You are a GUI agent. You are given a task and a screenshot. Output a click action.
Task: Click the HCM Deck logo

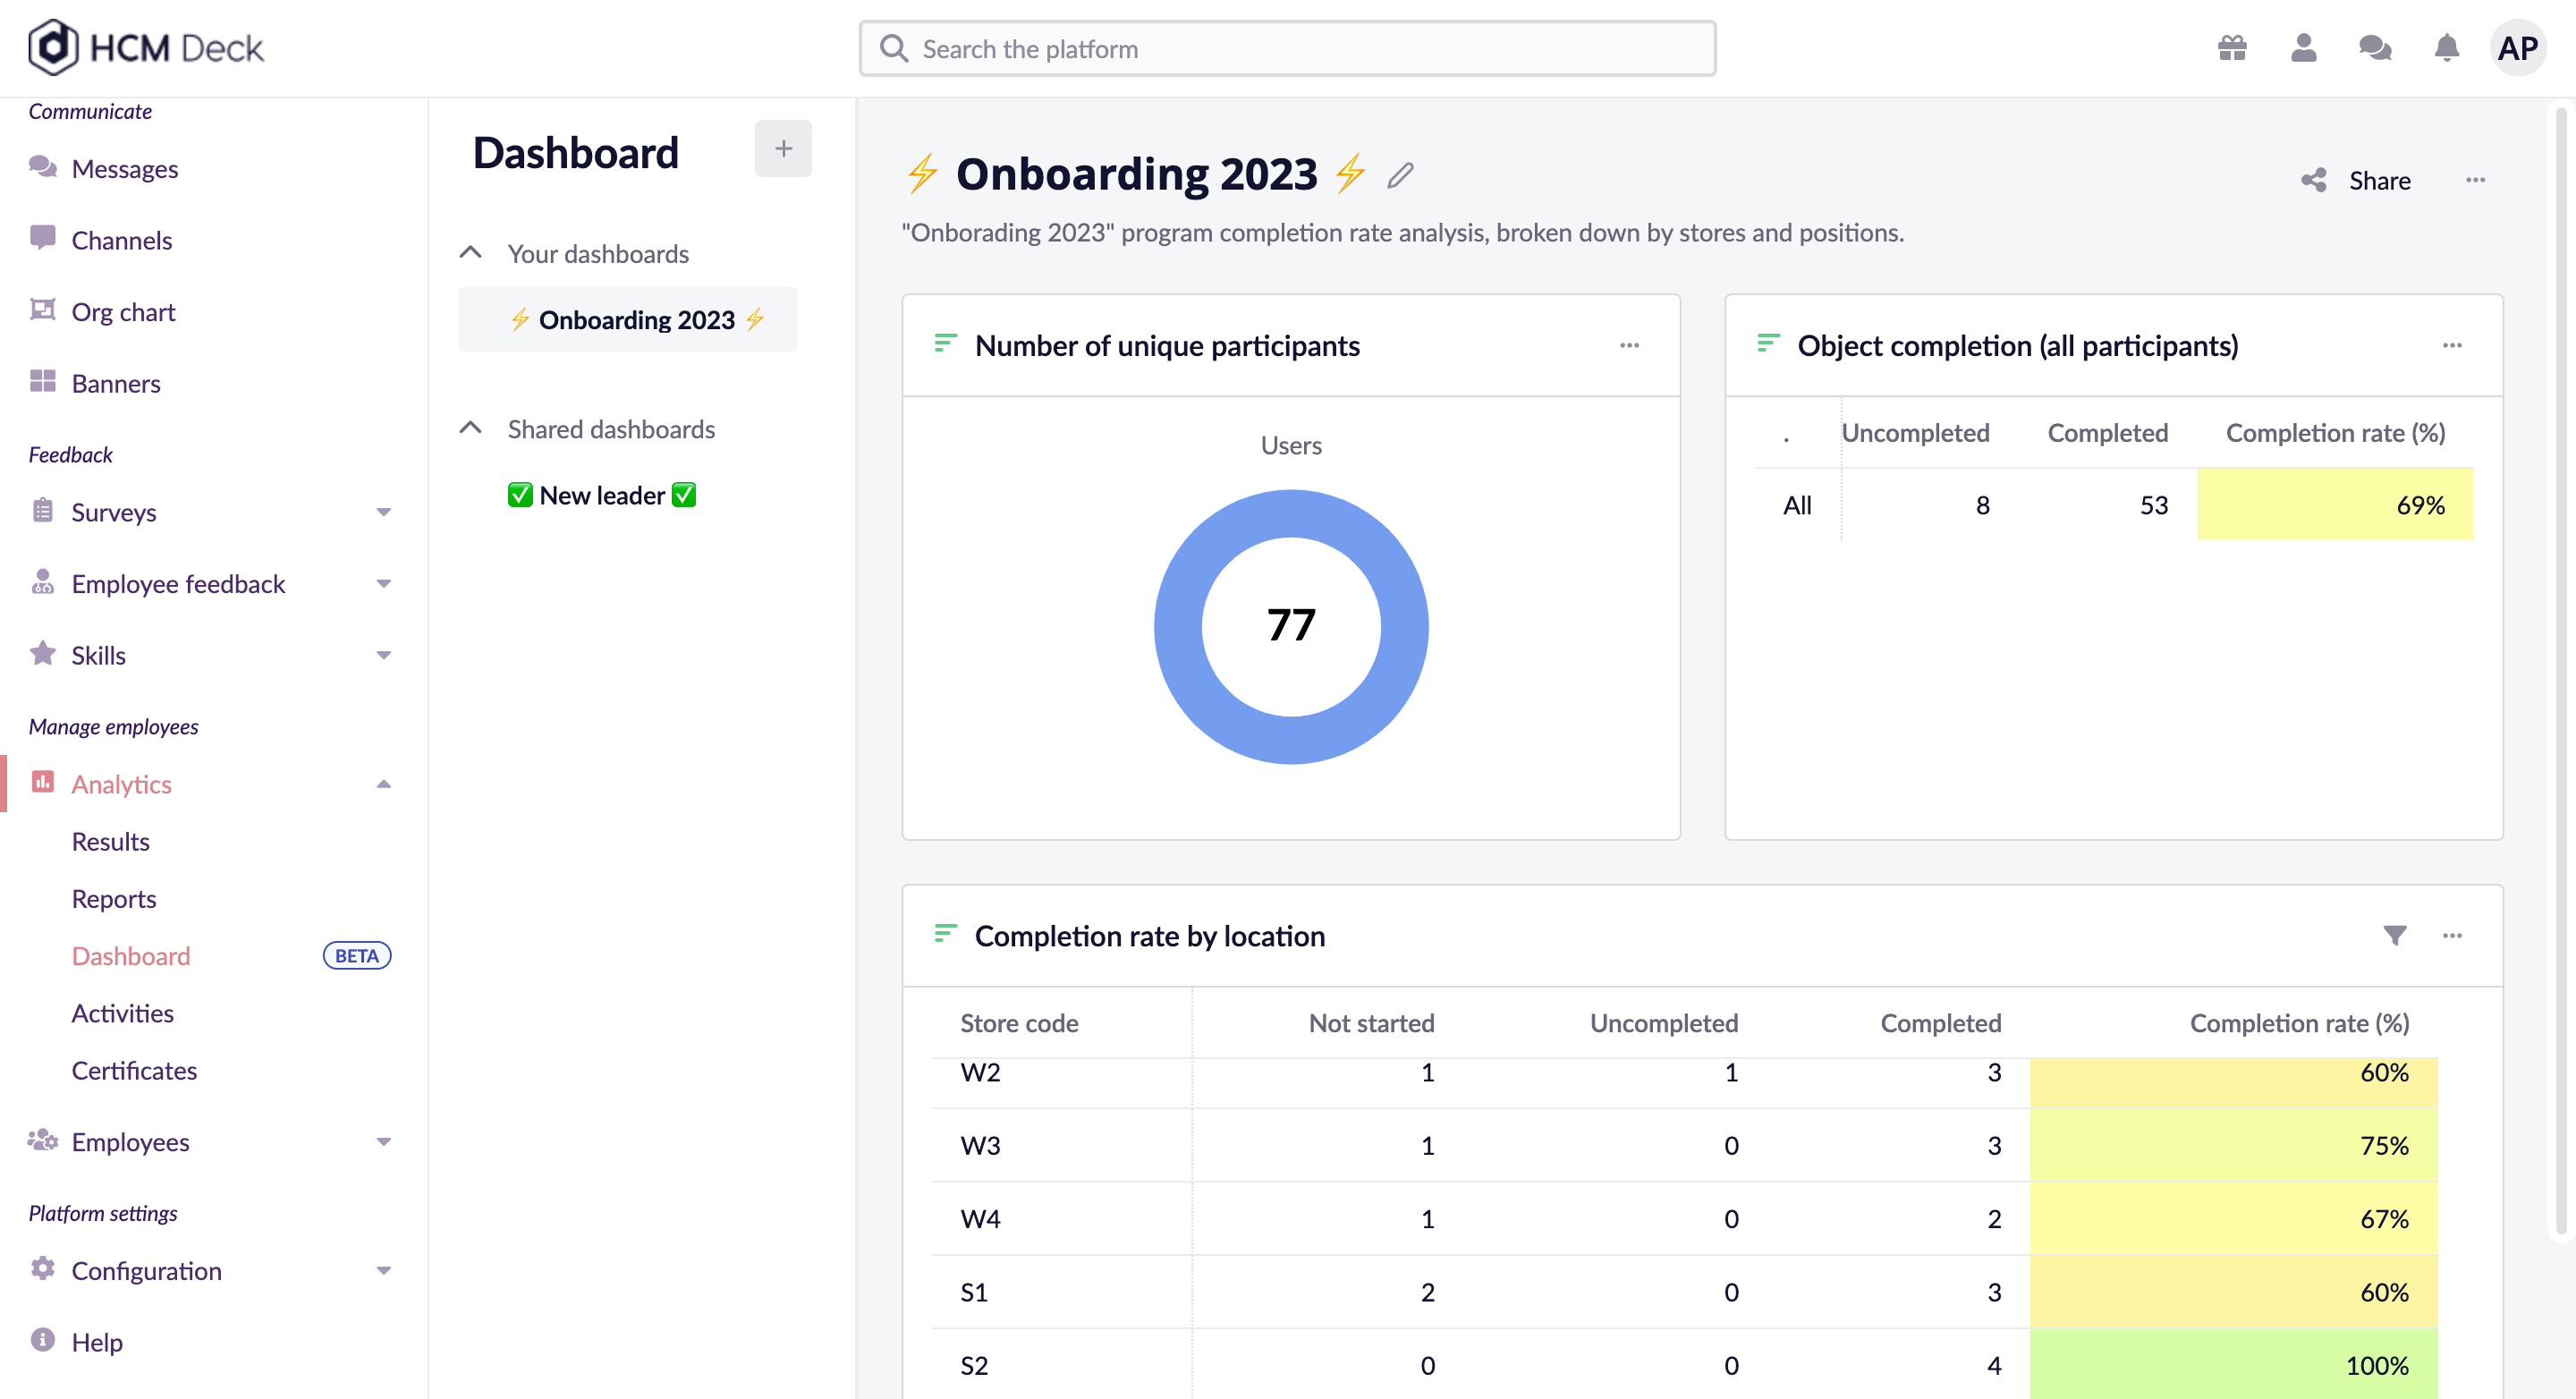tap(146, 47)
